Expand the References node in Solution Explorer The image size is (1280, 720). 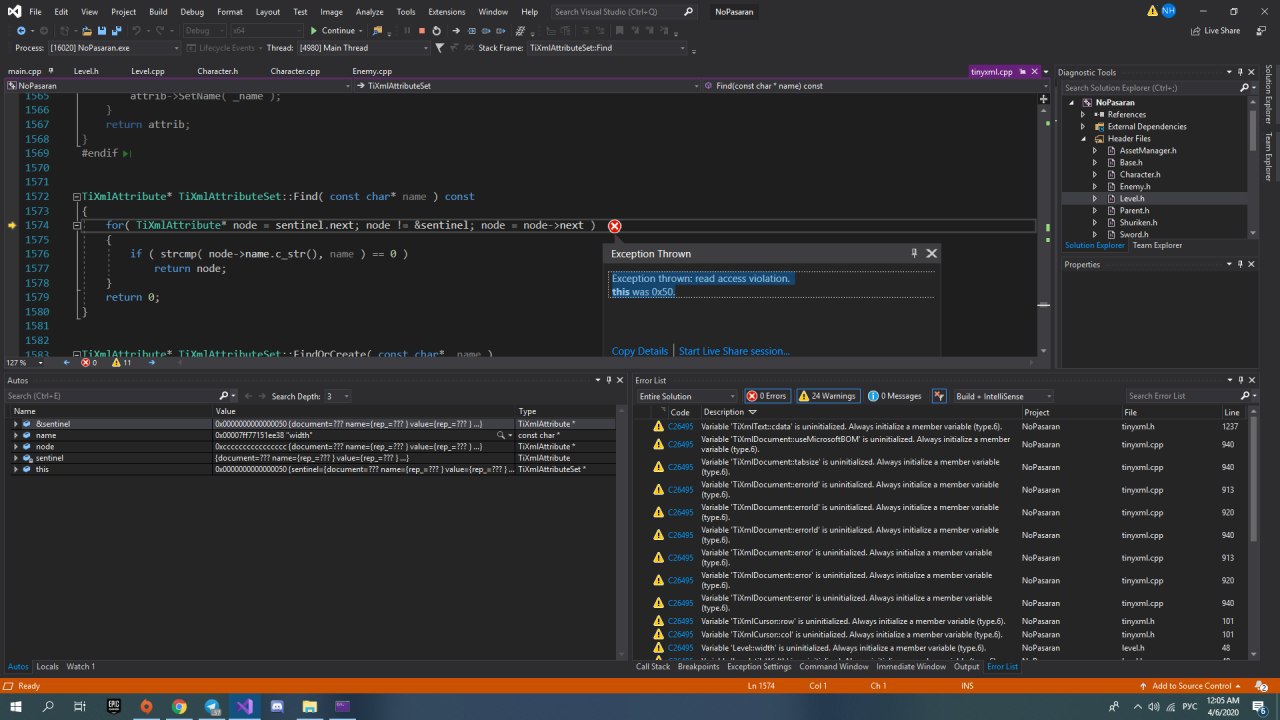pyautogui.click(x=1083, y=115)
